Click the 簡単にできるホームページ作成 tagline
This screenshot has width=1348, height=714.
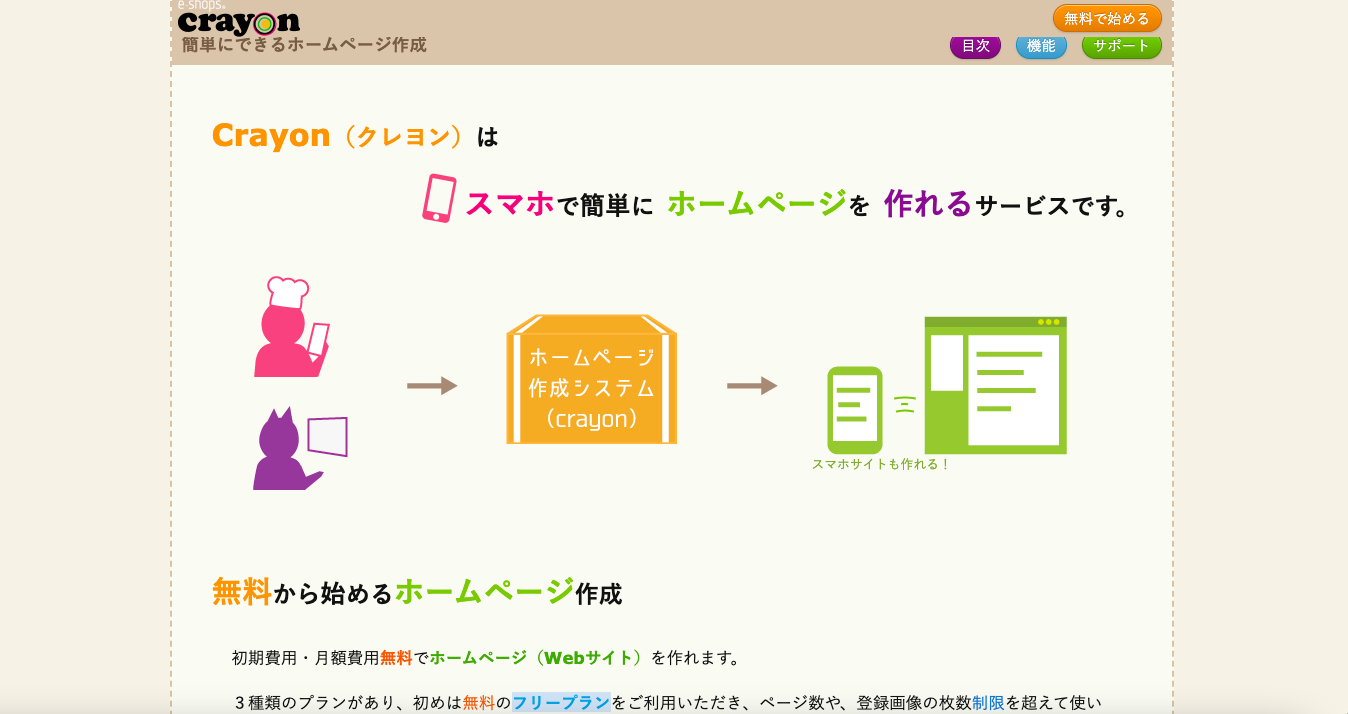[304, 45]
